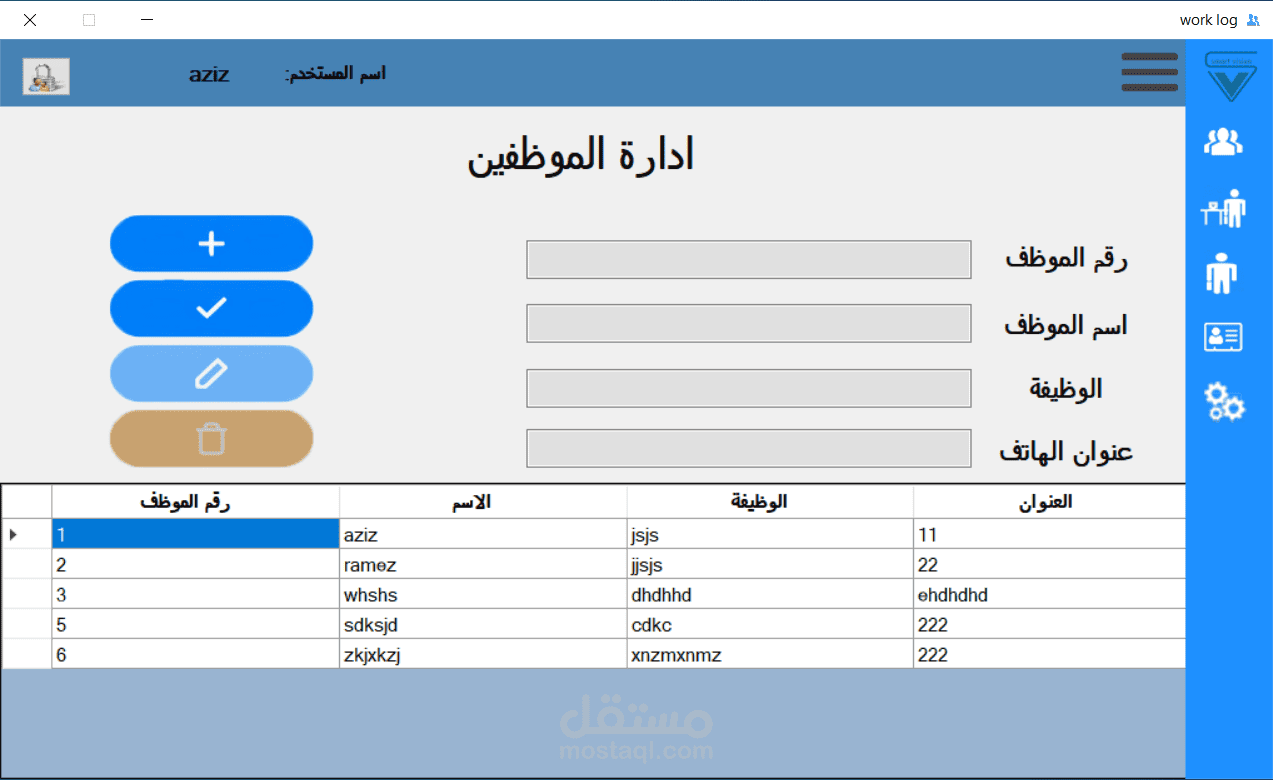
Task: Select the job cell jjsjs
Action: tap(770, 564)
